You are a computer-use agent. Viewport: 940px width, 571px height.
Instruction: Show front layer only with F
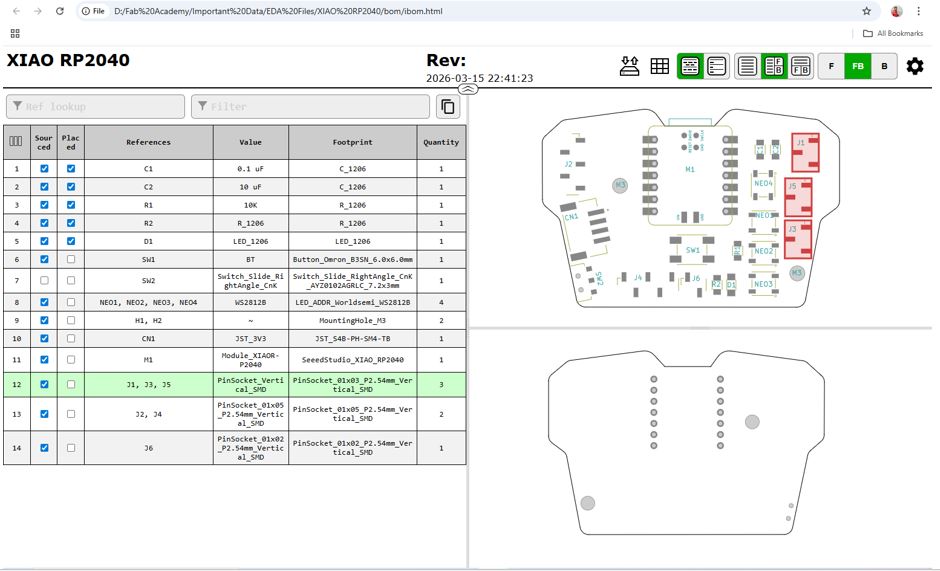click(x=831, y=66)
